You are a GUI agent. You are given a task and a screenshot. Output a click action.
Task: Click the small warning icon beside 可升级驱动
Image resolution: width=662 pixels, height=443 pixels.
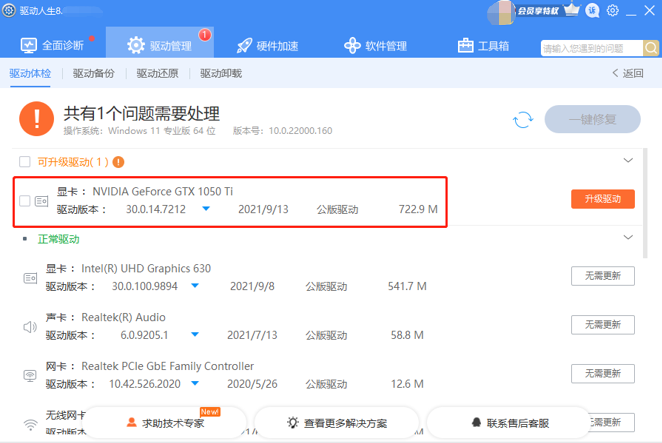(x=119, y=162)
